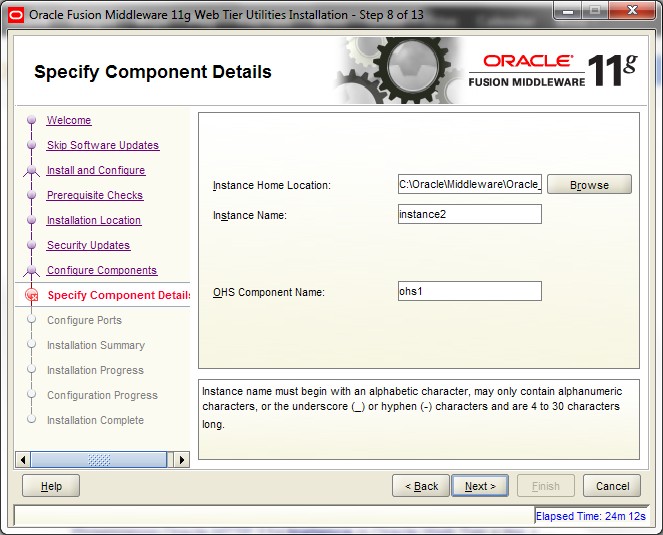The width and height of the screenshot is (663, 535).
Task: Click the Installation Progress step label
Action: (95, 370)
